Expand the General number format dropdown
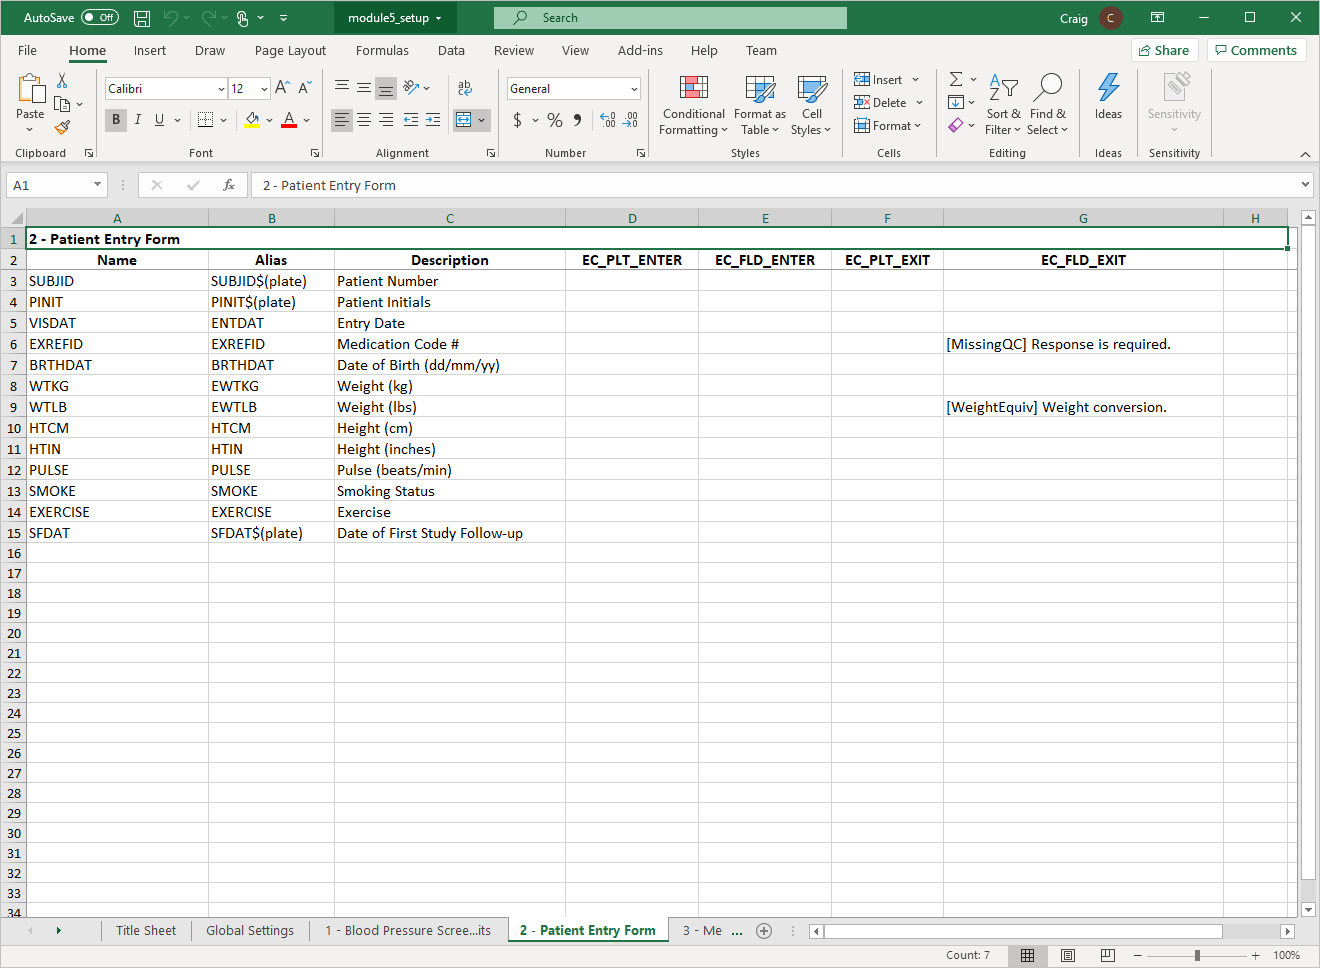Screen dimensions: 1320x968 634,89
